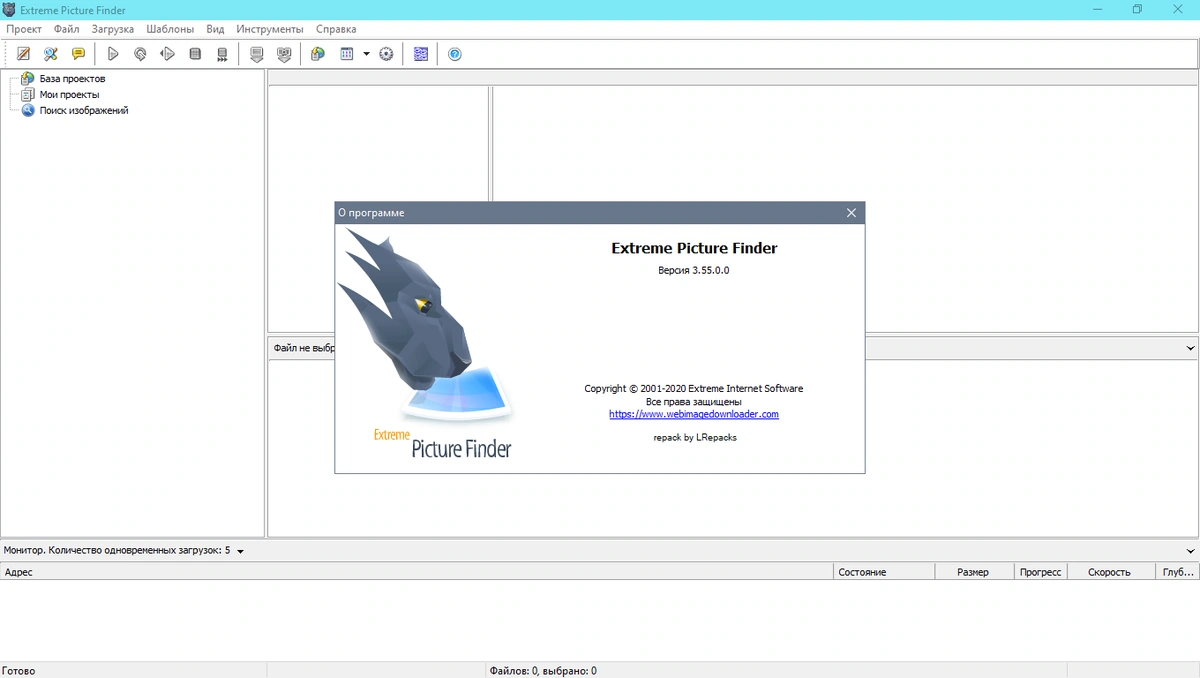Open the project database globe toolbar icon

pos(318,54)
